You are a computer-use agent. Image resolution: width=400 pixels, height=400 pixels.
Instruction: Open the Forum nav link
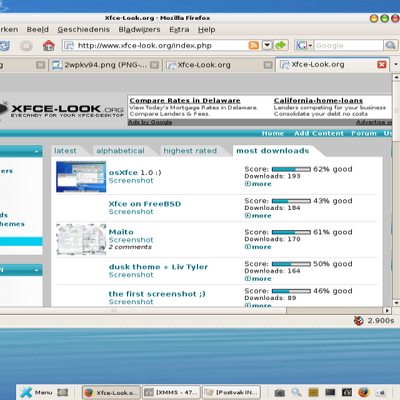(364, 133)
